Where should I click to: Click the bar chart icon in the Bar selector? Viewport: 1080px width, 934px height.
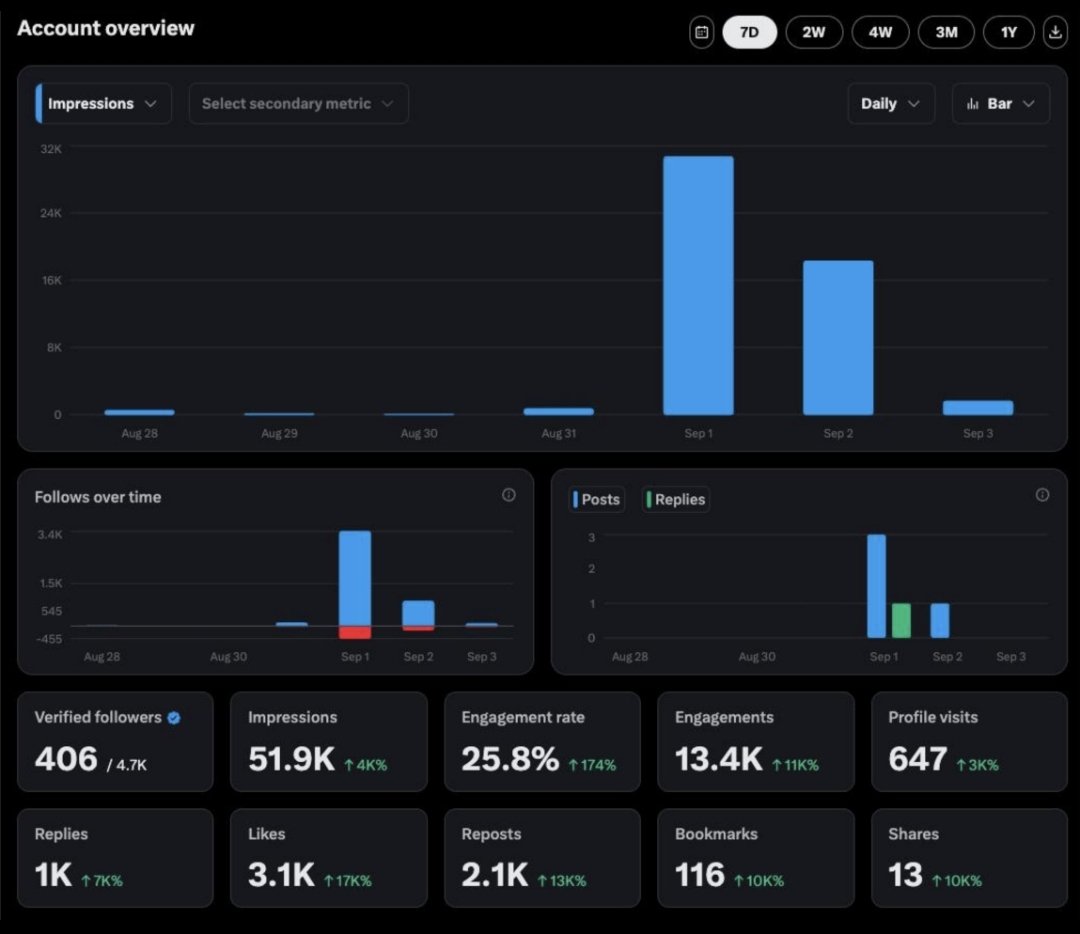point(972,103)
